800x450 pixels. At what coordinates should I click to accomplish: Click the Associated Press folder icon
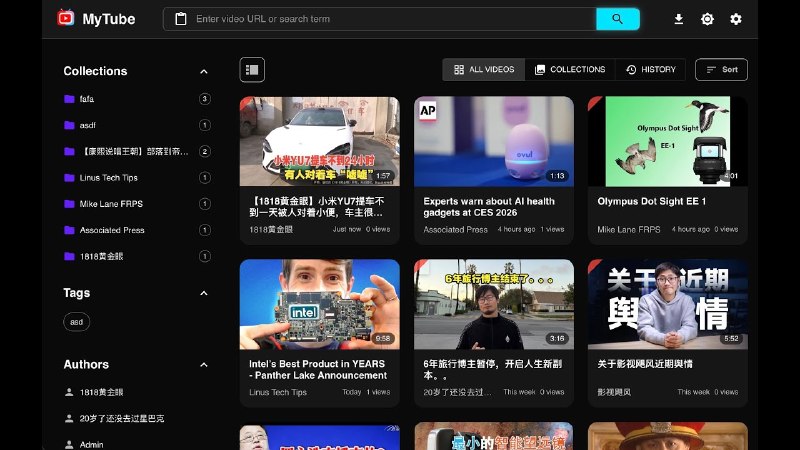[x=69, y=230]
